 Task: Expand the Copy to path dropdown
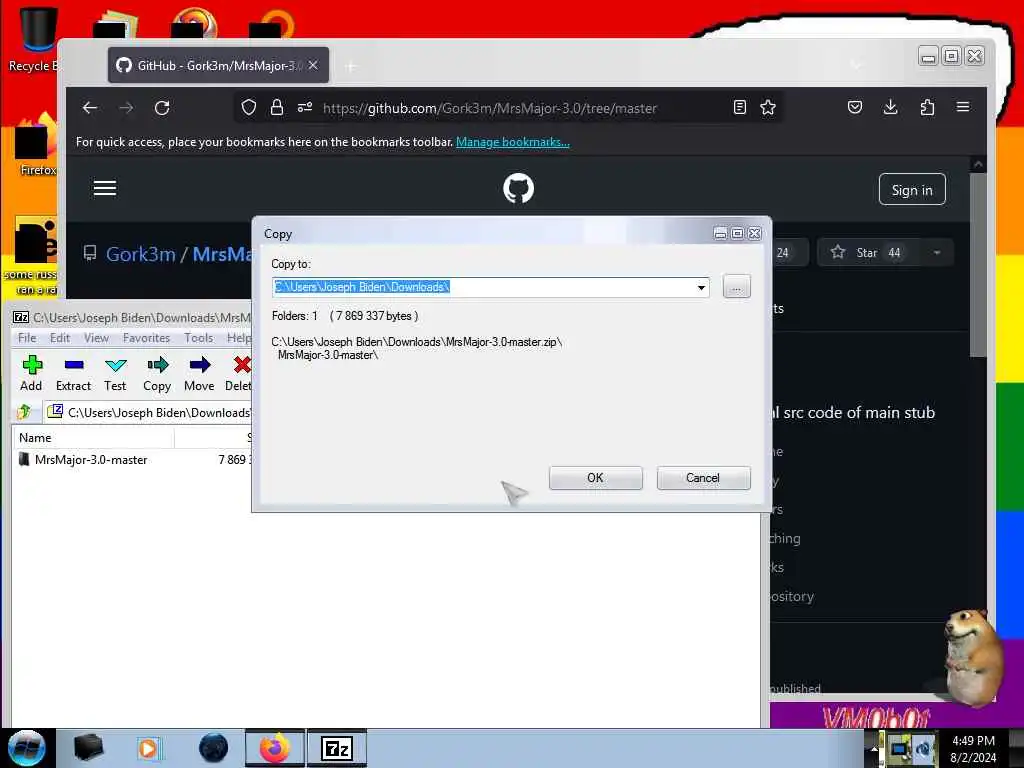click(x=701, y=287)
